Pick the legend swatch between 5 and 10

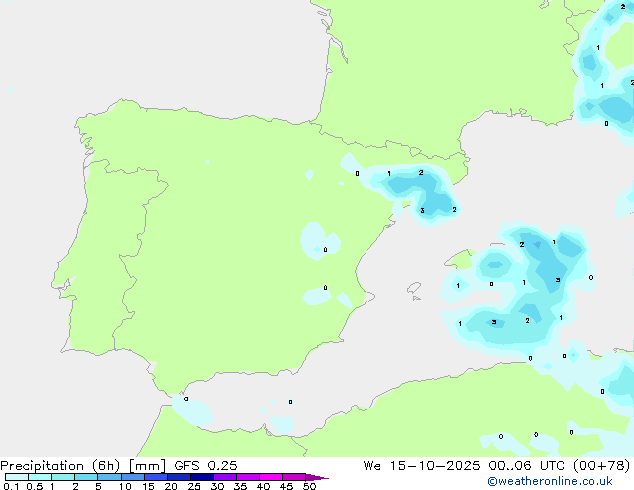point(109,477)
